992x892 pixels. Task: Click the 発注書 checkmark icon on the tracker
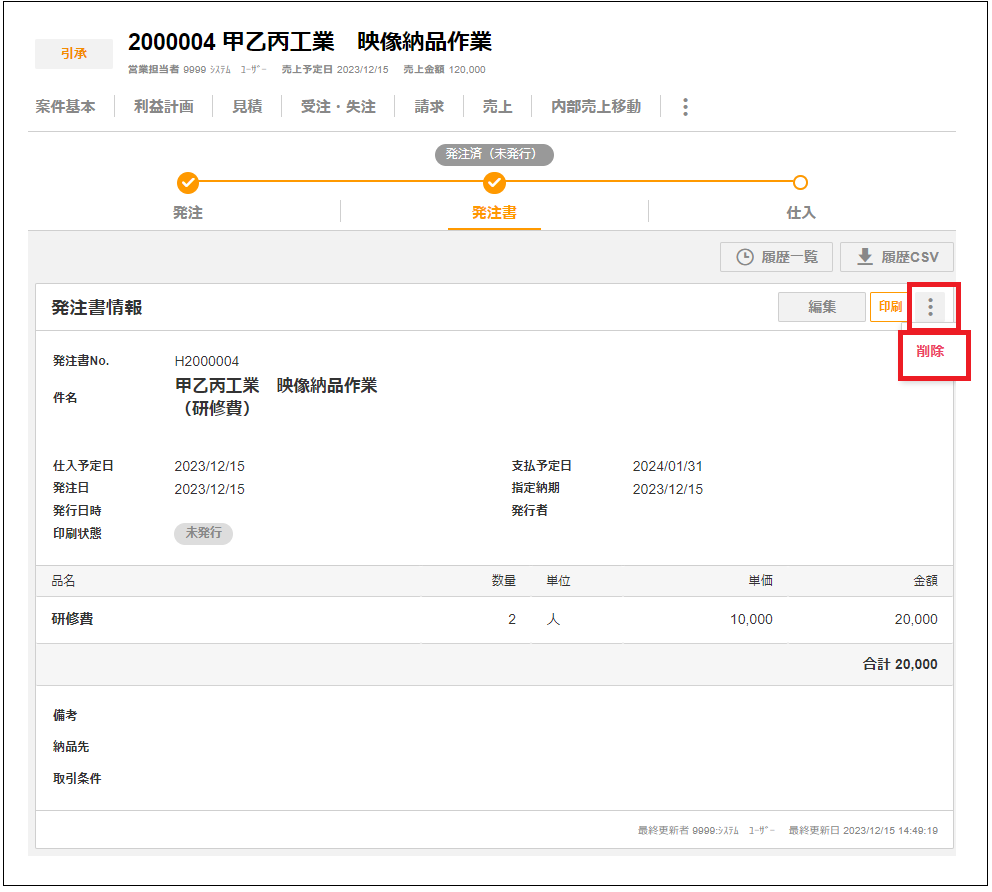tap(494, 184)
